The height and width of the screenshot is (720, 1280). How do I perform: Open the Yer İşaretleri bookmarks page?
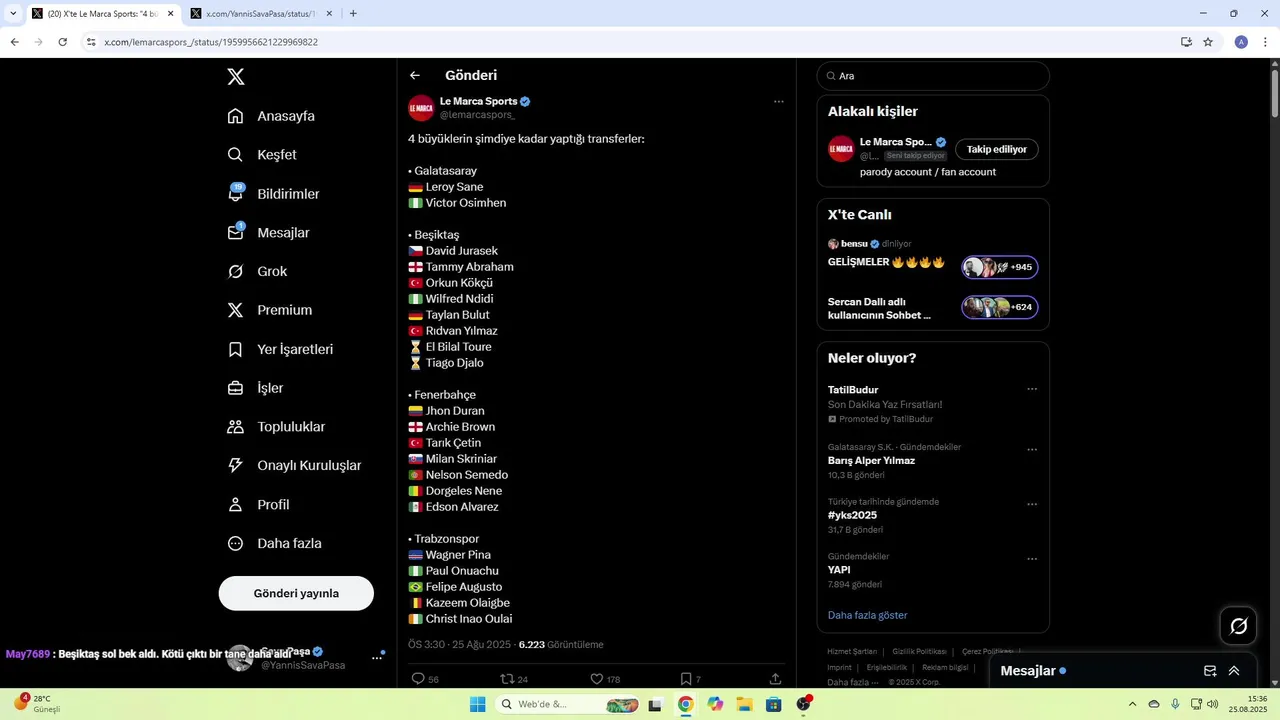[280, 349]
